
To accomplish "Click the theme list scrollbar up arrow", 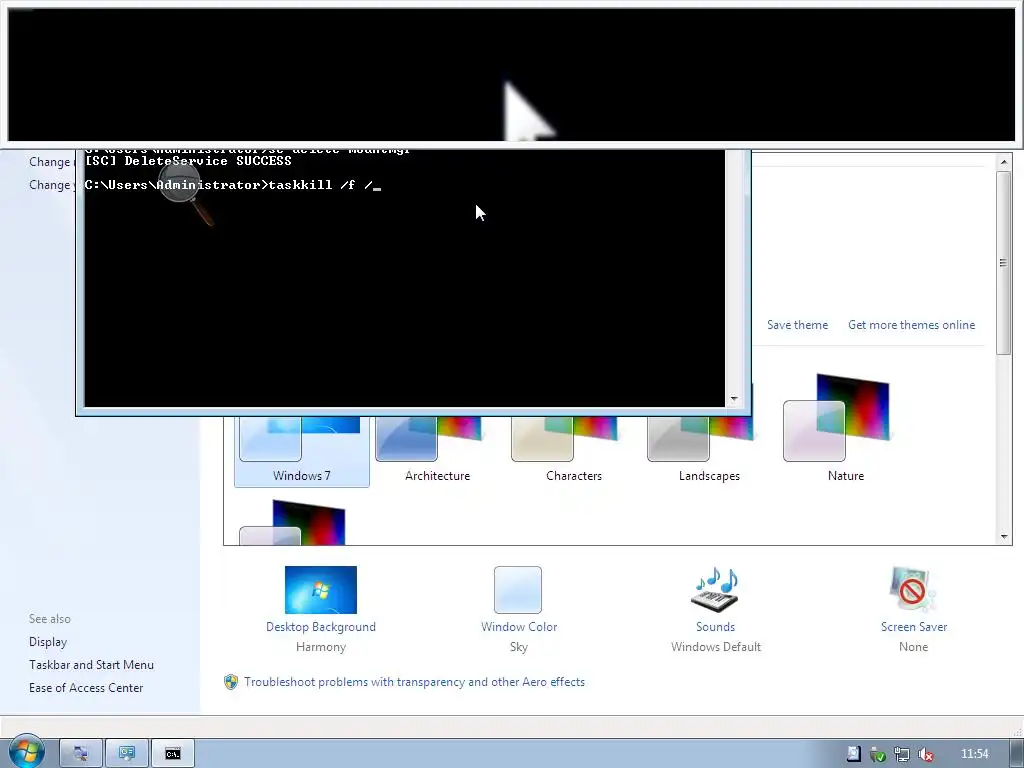I will click(x=1004, y=162).
